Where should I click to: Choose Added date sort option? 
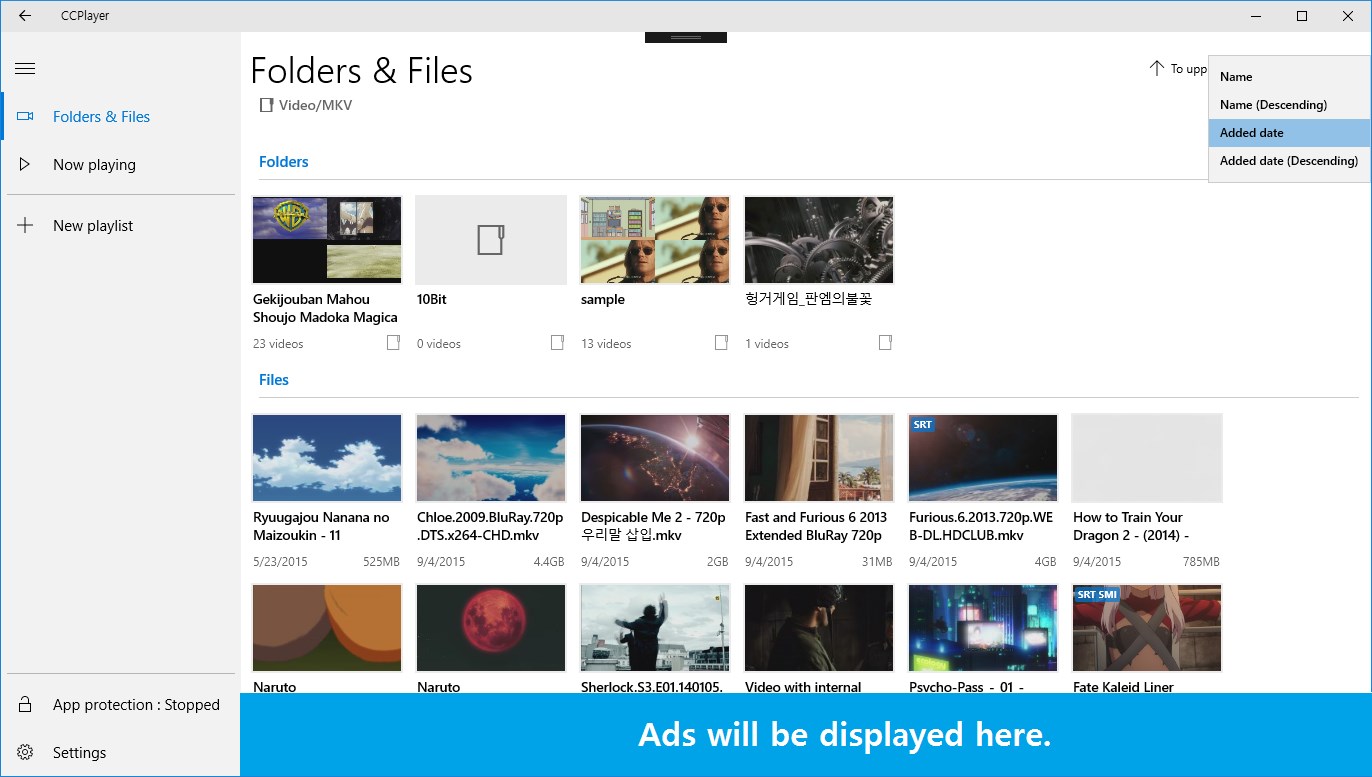coord(1289,133)
